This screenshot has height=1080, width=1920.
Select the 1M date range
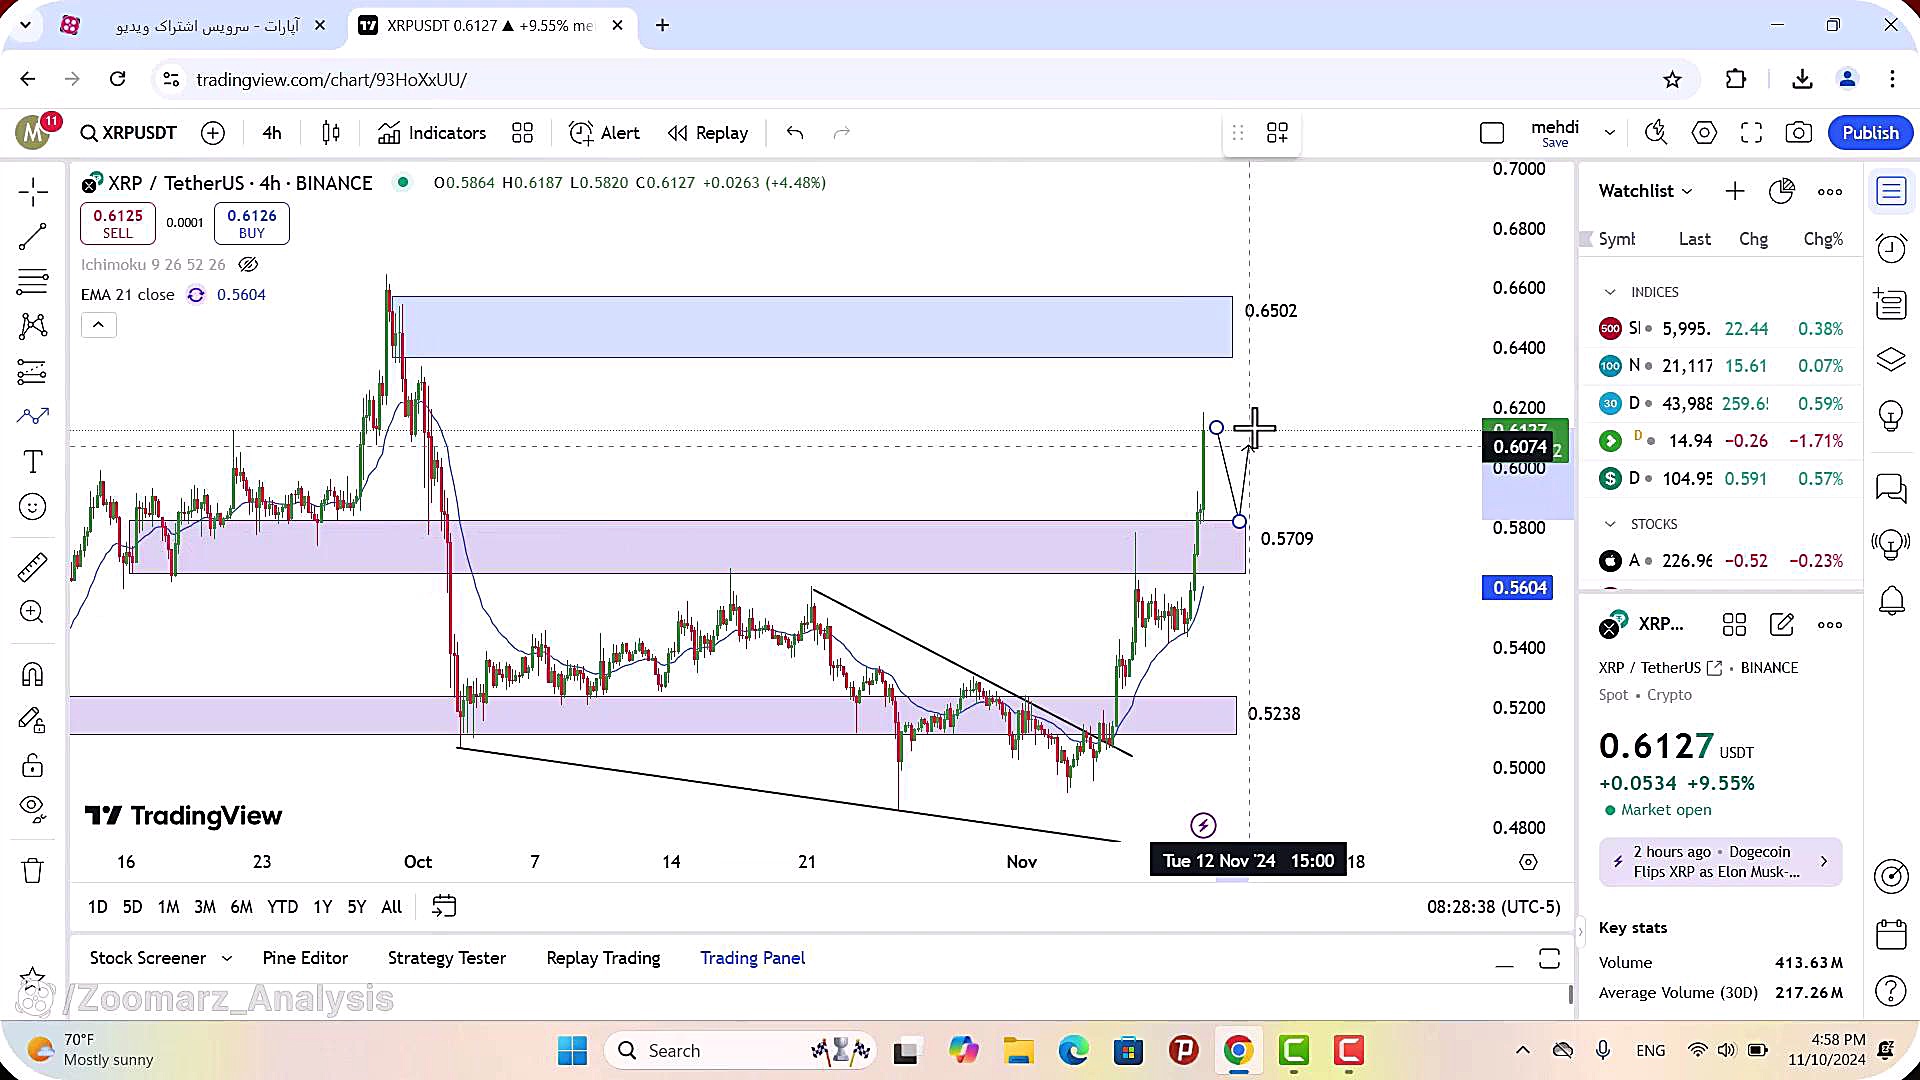pyautogui.click(x=168, y=907)
